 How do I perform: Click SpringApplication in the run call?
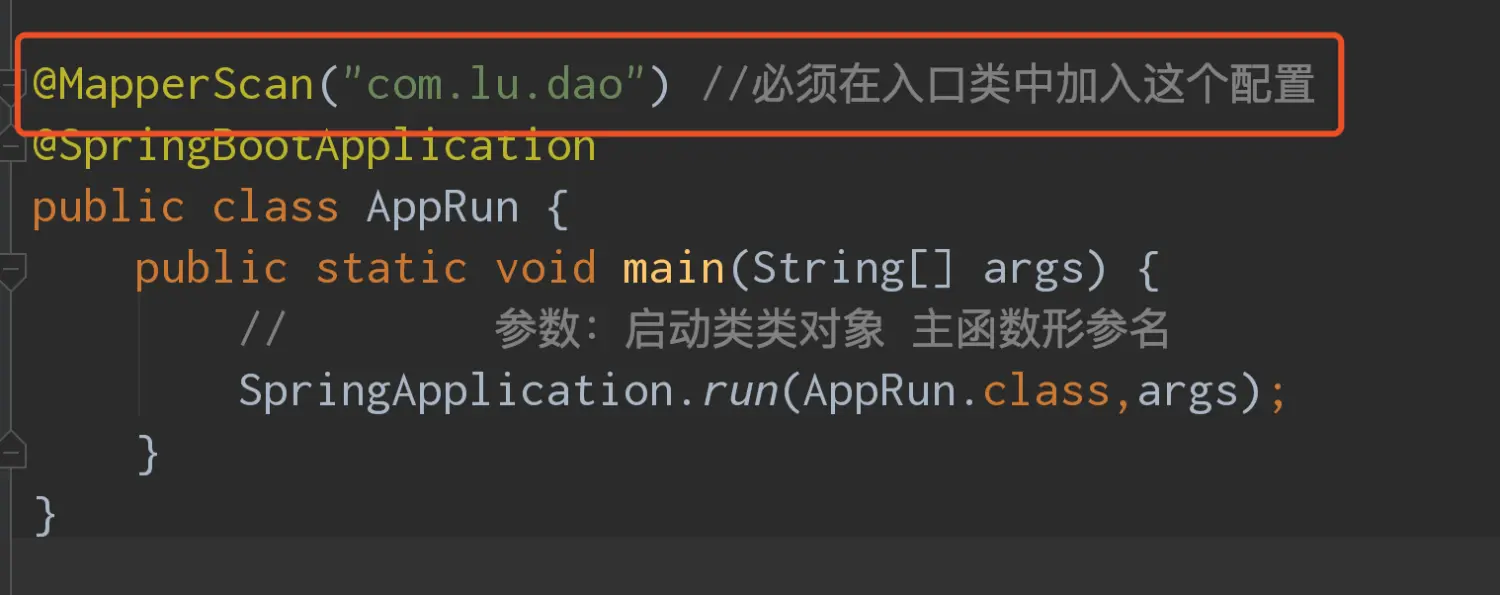click(456, 391)
